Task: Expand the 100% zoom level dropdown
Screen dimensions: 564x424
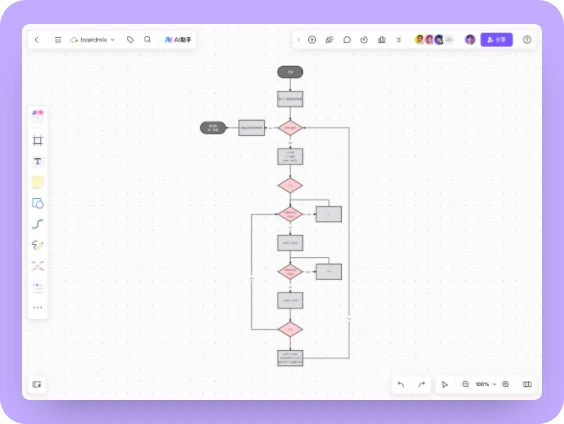Action: pyautogui.click(x=486, y=384)
